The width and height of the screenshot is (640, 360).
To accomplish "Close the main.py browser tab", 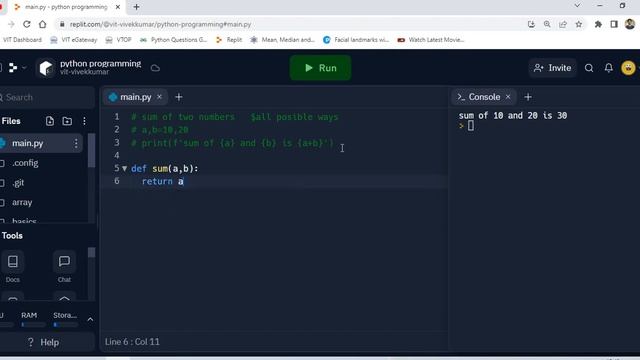I will (x=118, y=7).
